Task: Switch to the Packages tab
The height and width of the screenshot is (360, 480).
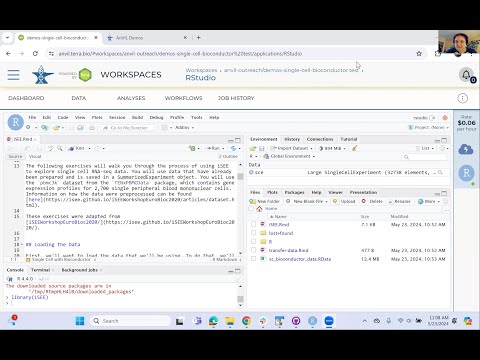Action: [x=294, y=192]
